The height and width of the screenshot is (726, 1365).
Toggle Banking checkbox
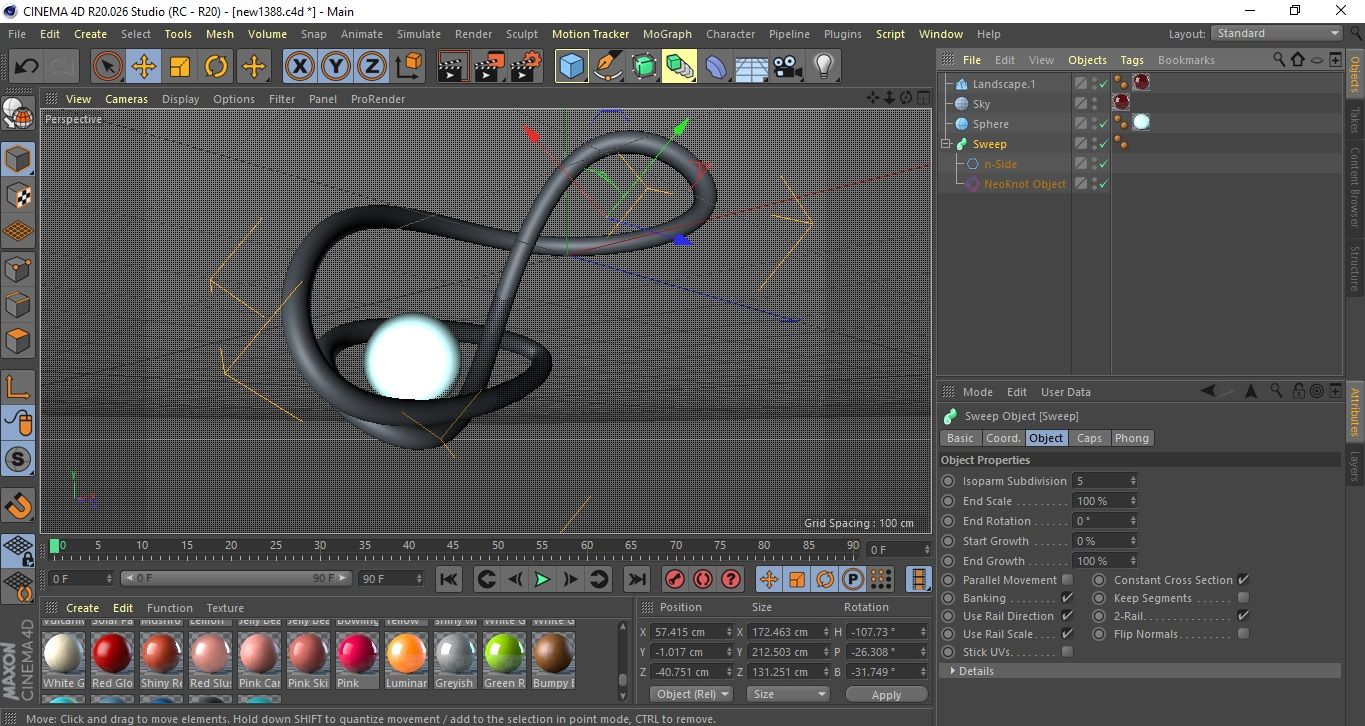1067,598
